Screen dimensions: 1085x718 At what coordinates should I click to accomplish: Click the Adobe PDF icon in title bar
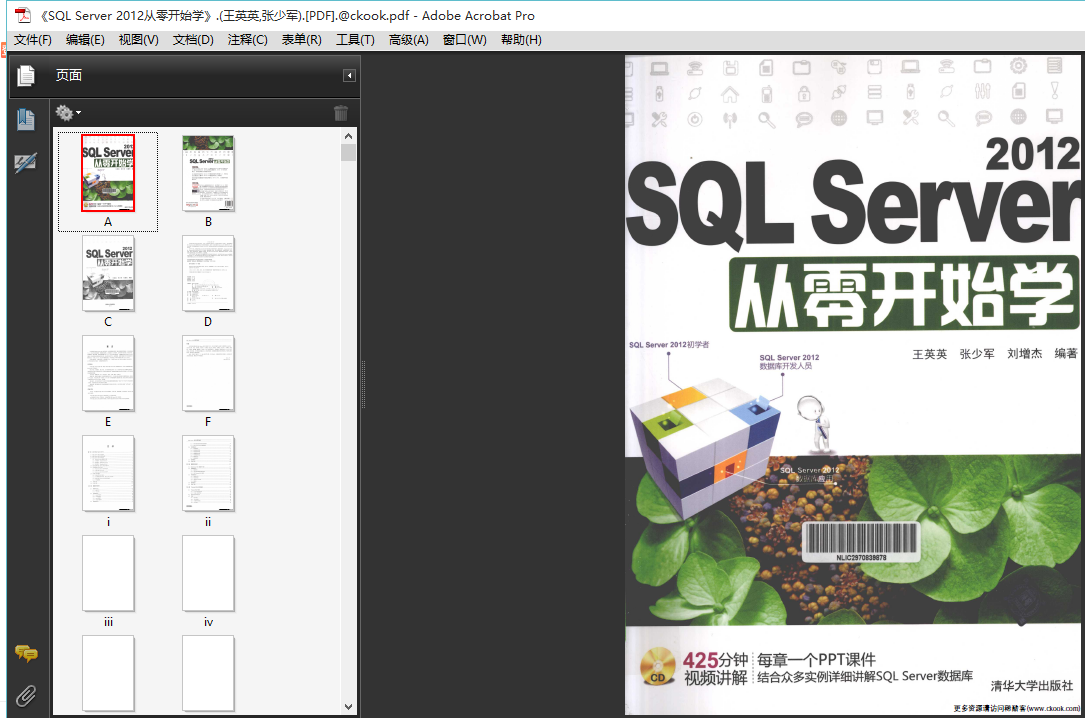[x=24, y=15]
